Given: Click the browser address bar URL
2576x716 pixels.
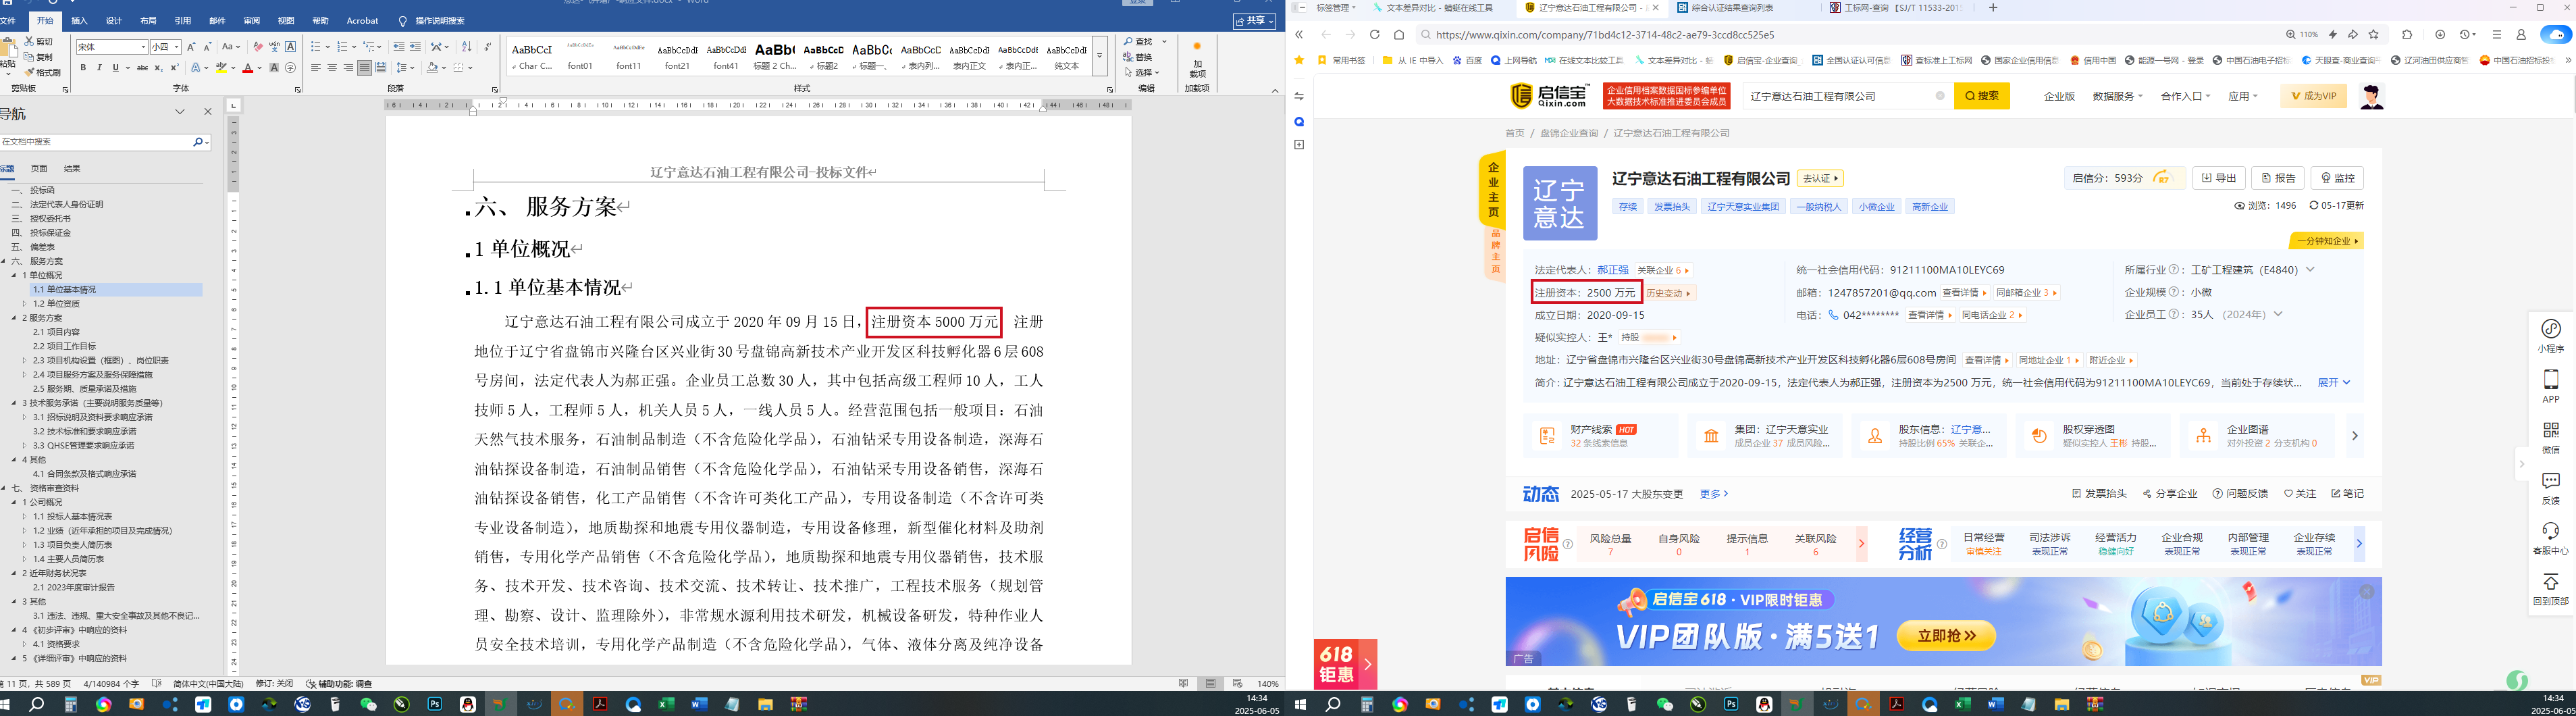Looking at the screenshot, I should click(1604, 35).
